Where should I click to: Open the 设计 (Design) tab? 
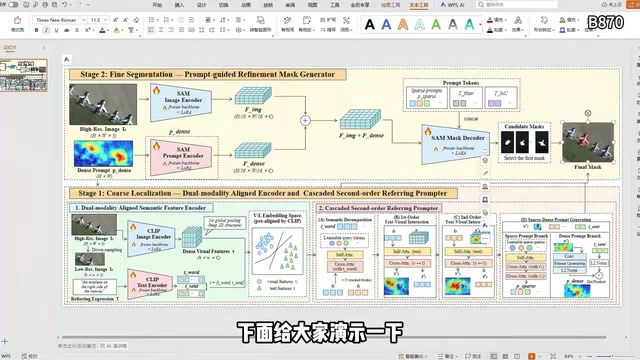tap(202, 5)
